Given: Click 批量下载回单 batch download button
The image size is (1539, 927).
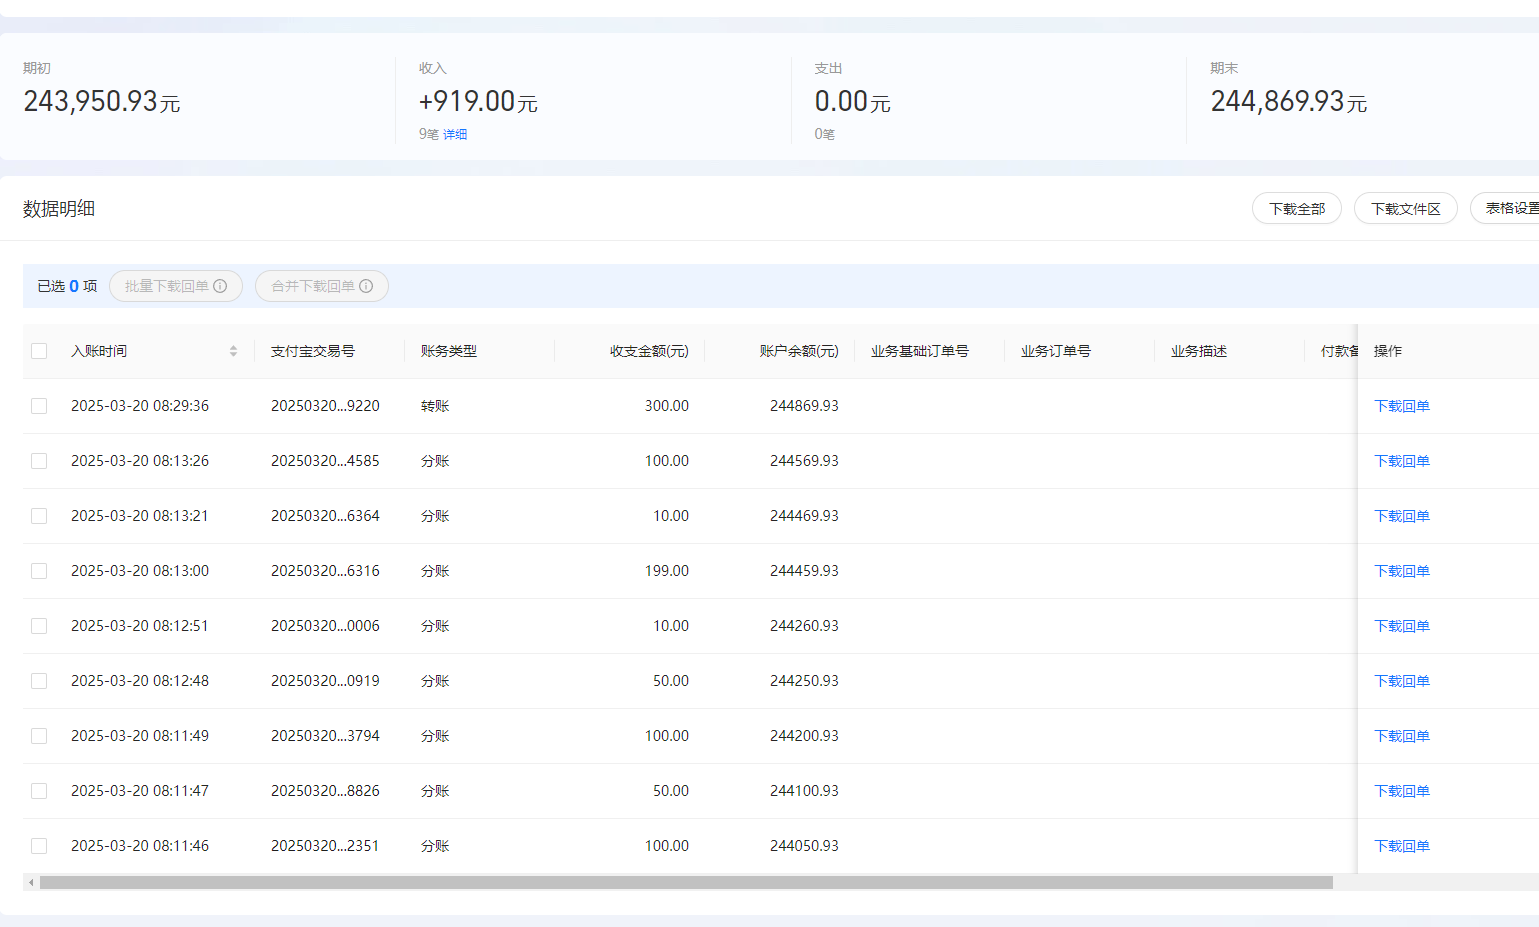Looking at the screenshot, I should (x=176, y=286).
